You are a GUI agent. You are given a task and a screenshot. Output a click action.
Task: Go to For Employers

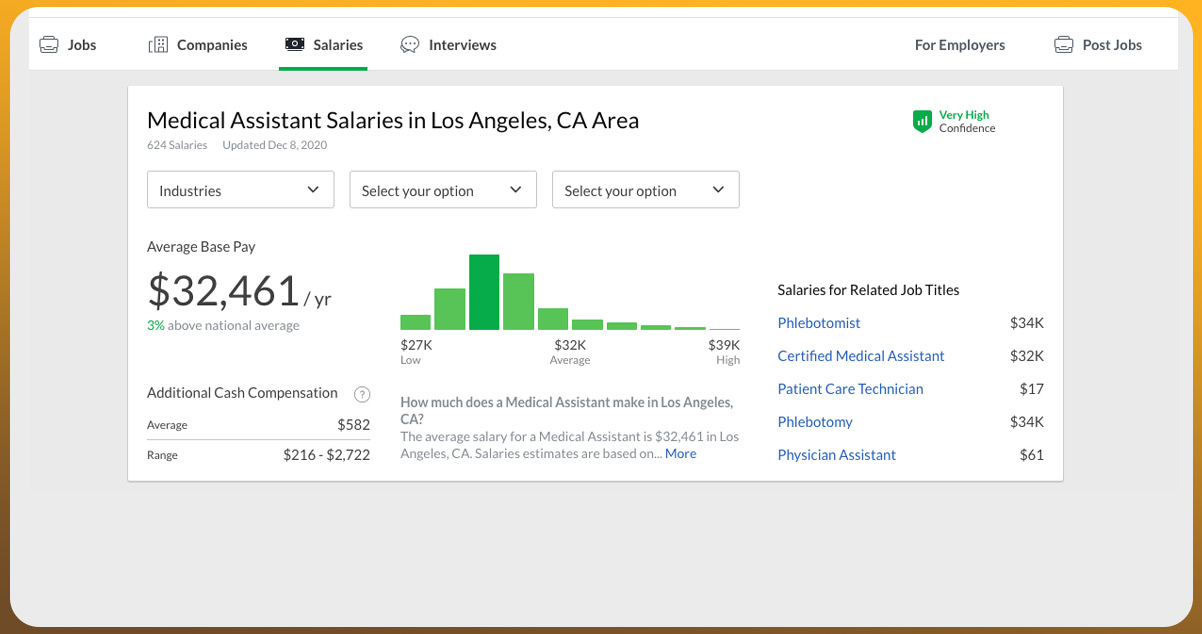point(959,45)
